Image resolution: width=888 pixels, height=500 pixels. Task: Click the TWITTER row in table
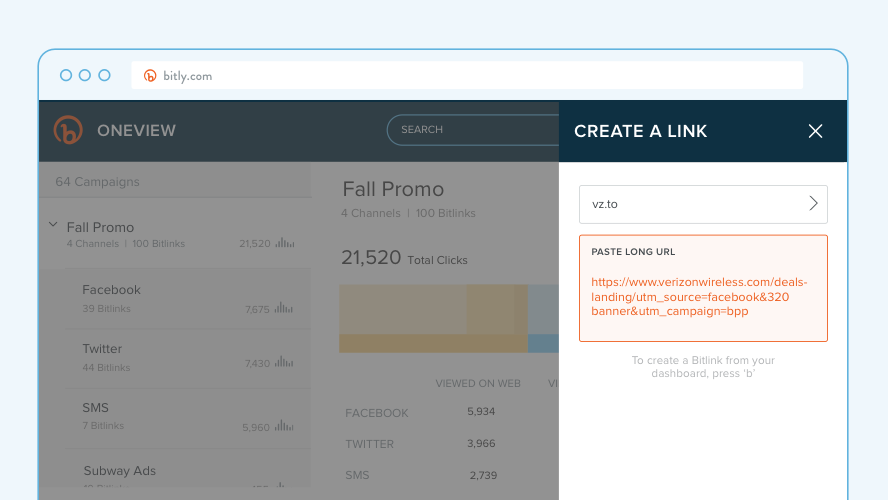pyautogui.click(x=369, y=444)
